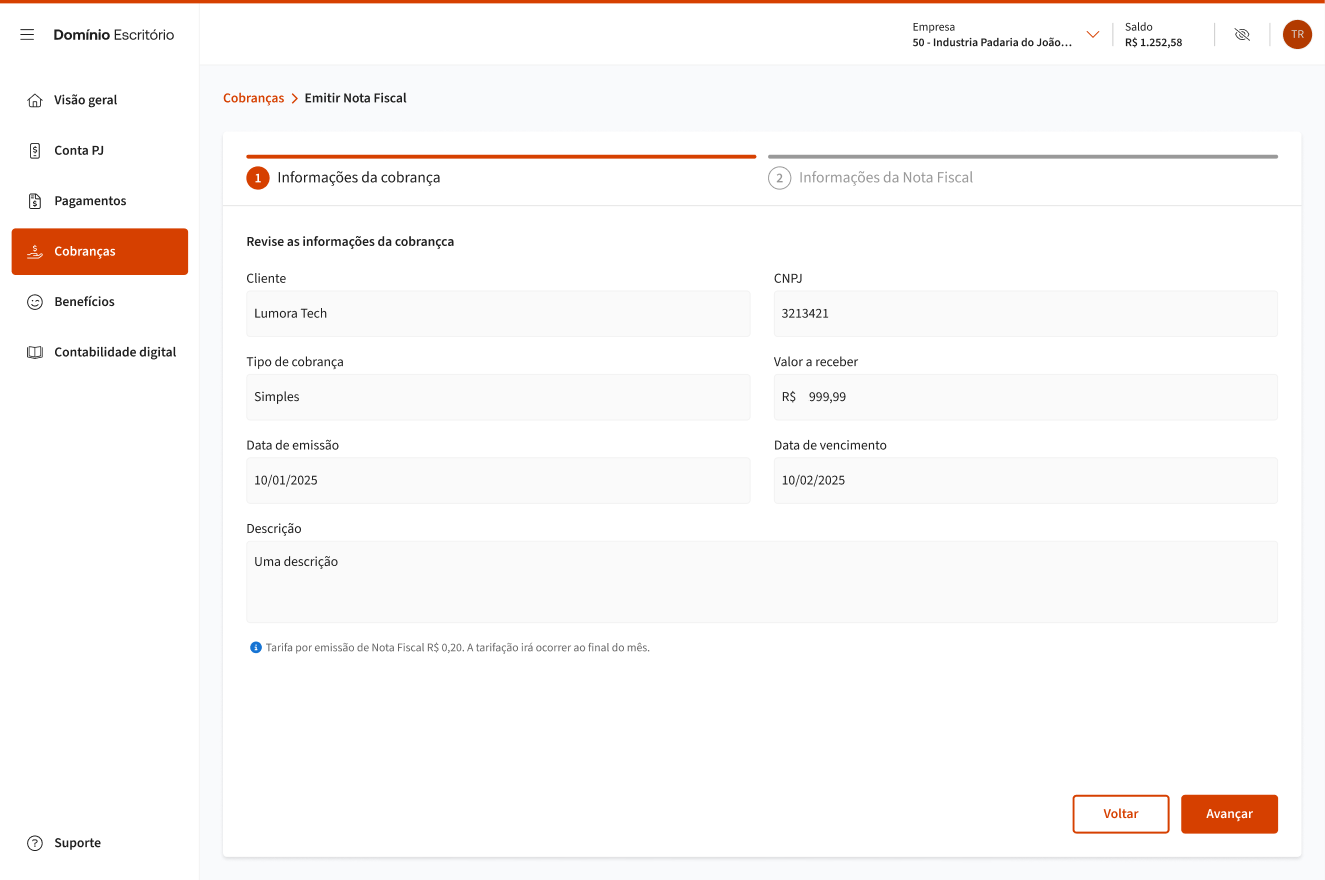Viewport: 1325px width, 880px height.
Task: Click the Conta PJ document icon
Action: click(x=35, y=151)
